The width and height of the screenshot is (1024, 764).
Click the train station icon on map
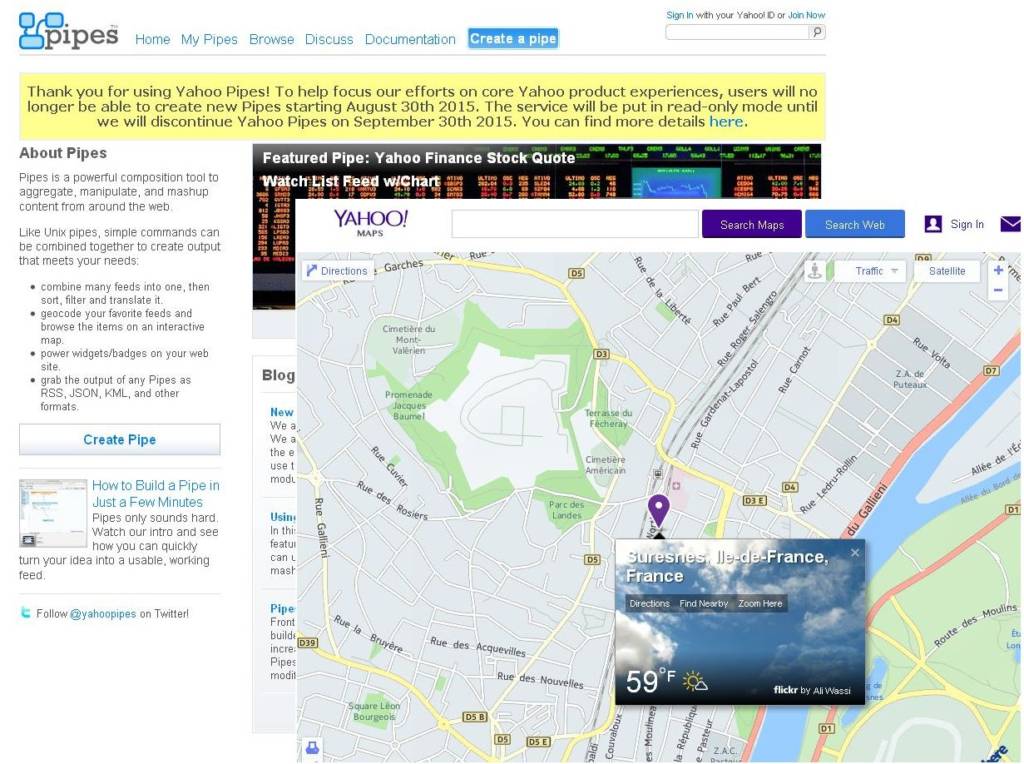click(x=658, y=473)
